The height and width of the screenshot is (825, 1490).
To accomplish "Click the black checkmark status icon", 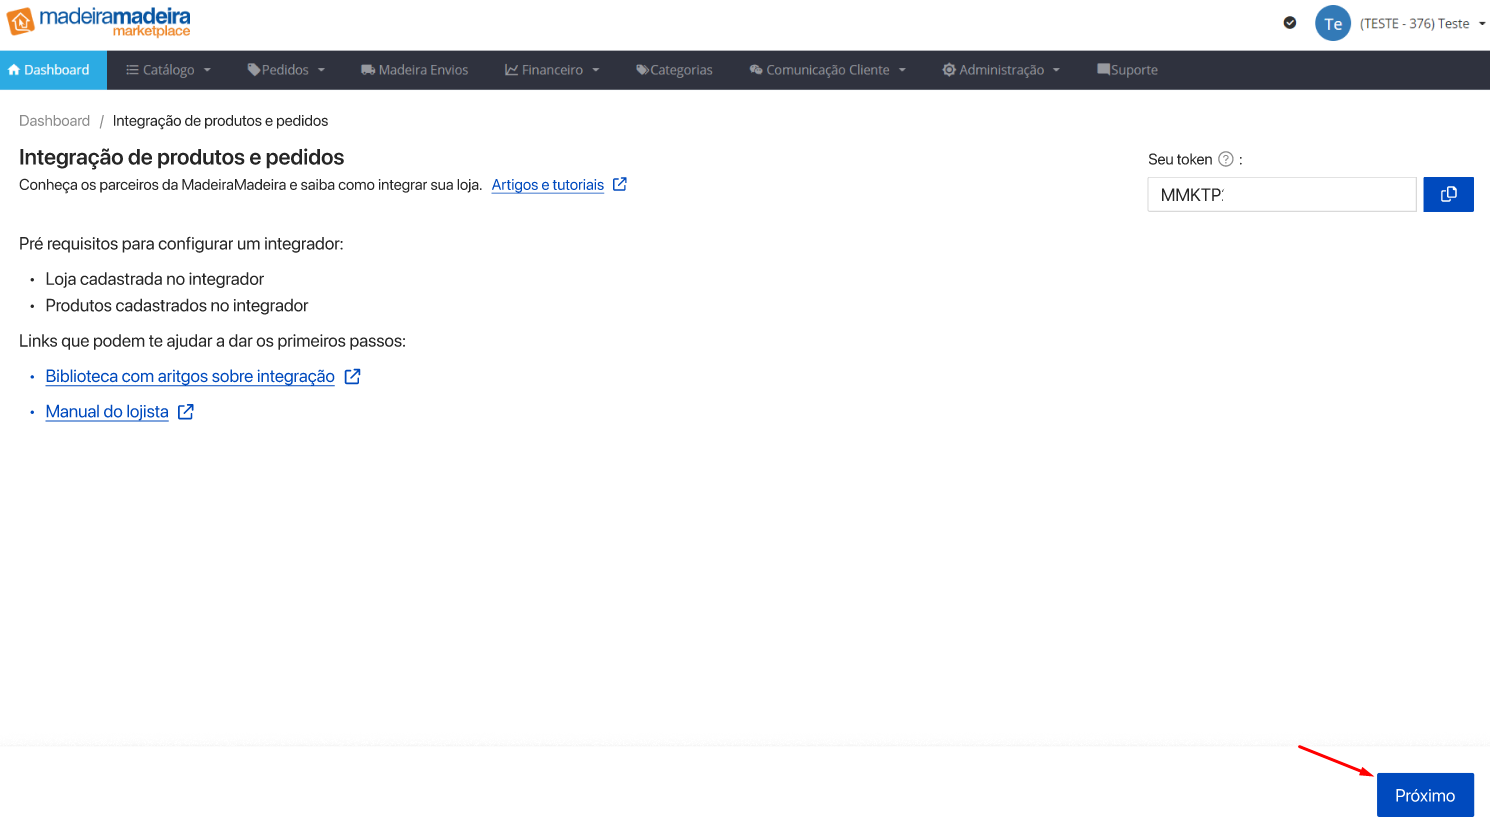I will click(x=1290, y=23).
